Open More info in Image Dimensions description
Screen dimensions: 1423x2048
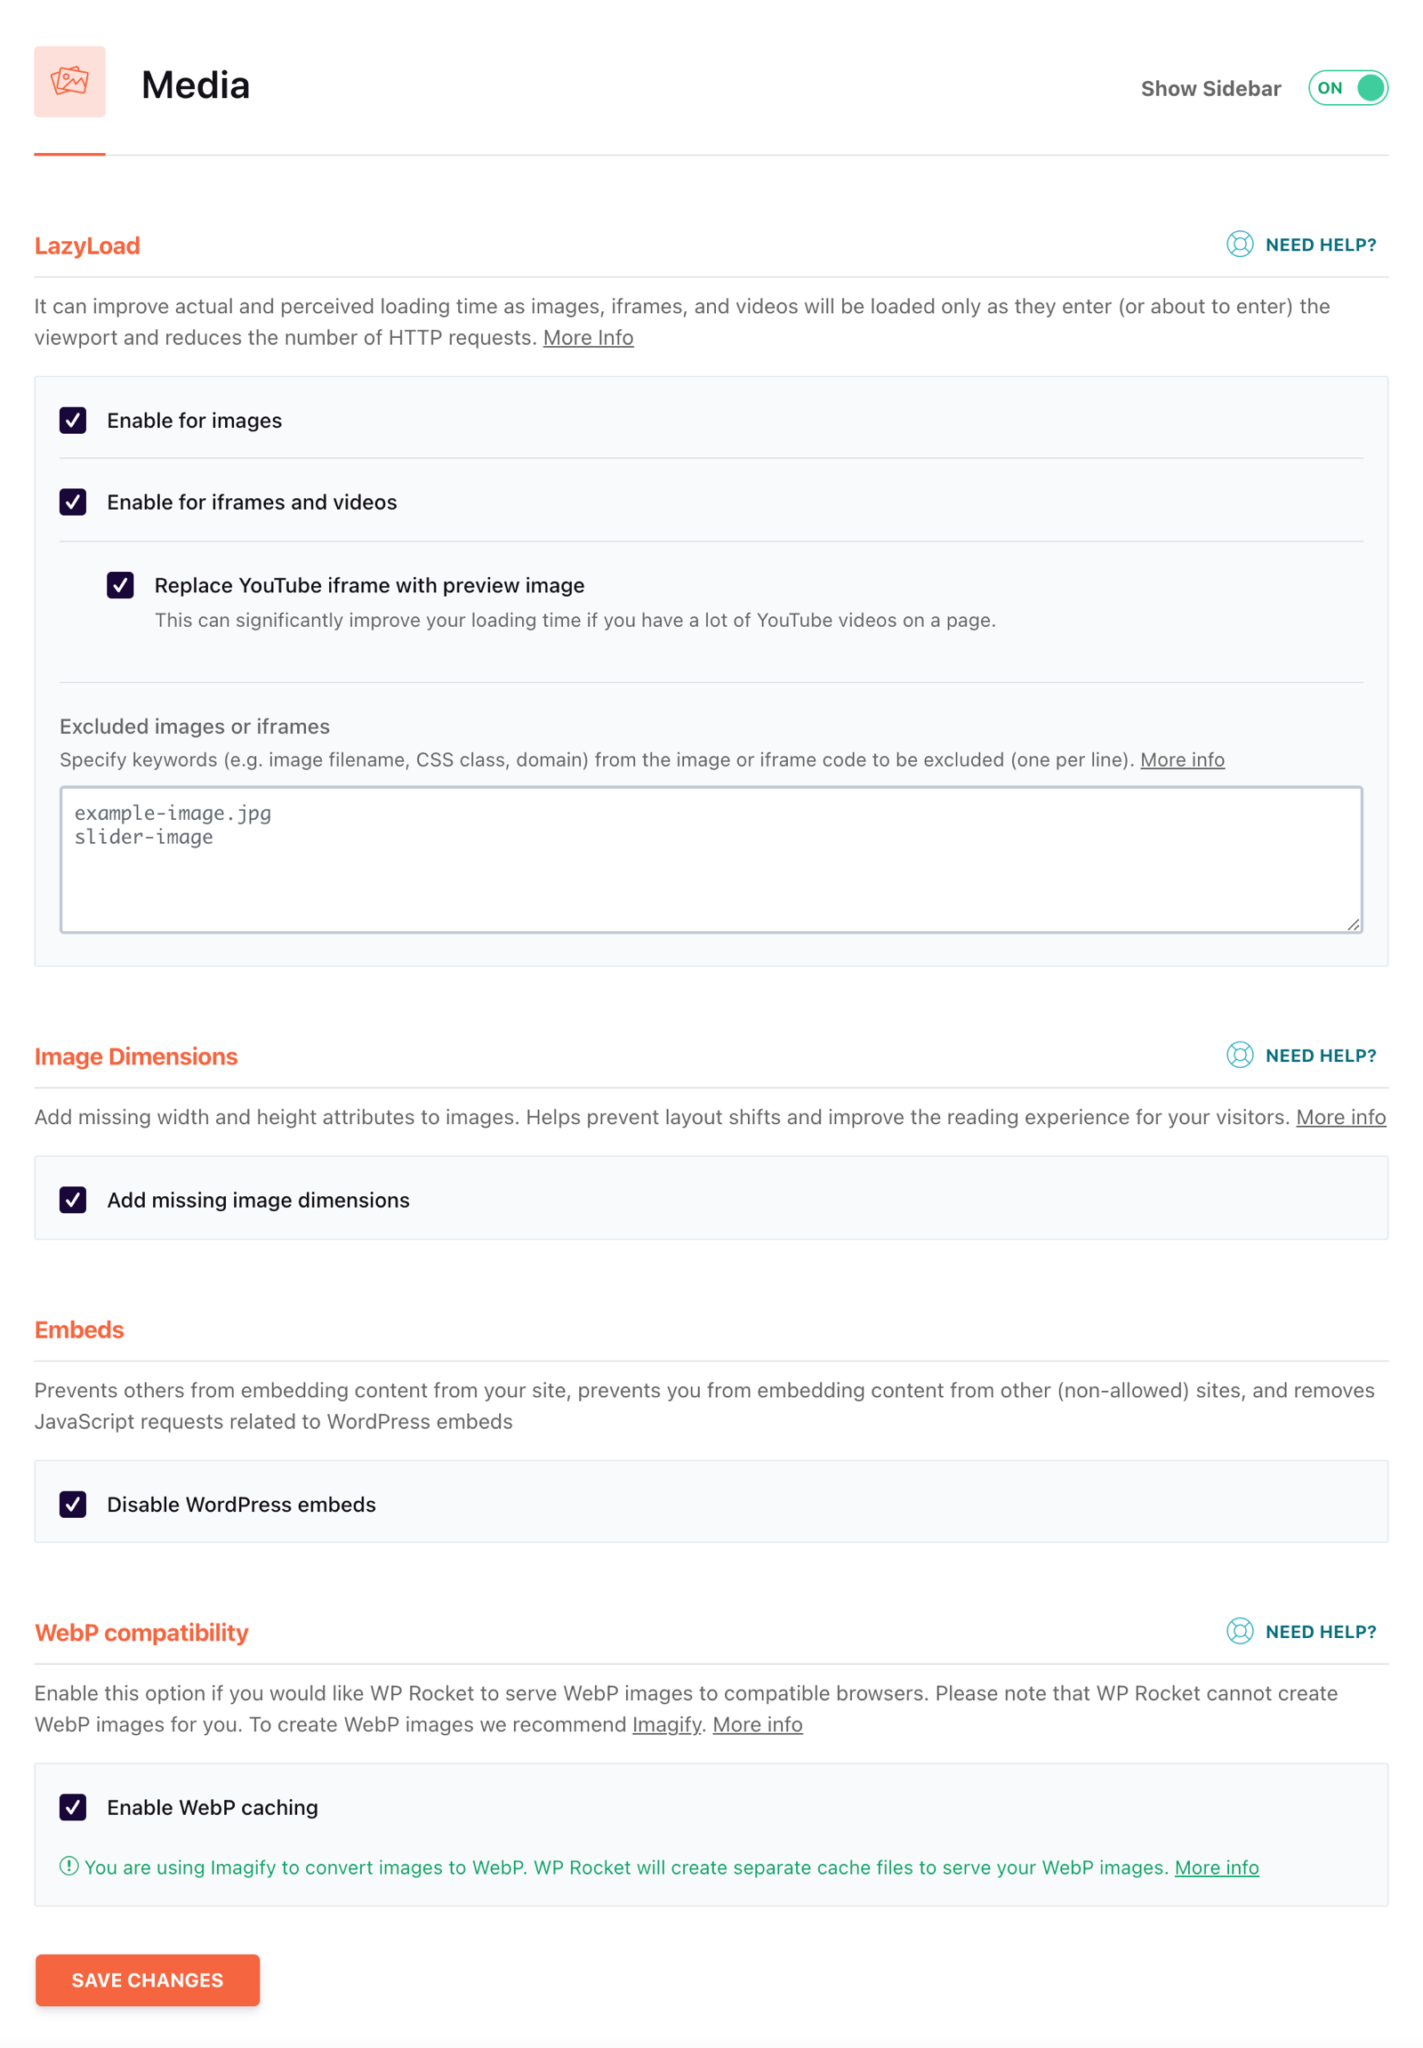point(1341,1117)
